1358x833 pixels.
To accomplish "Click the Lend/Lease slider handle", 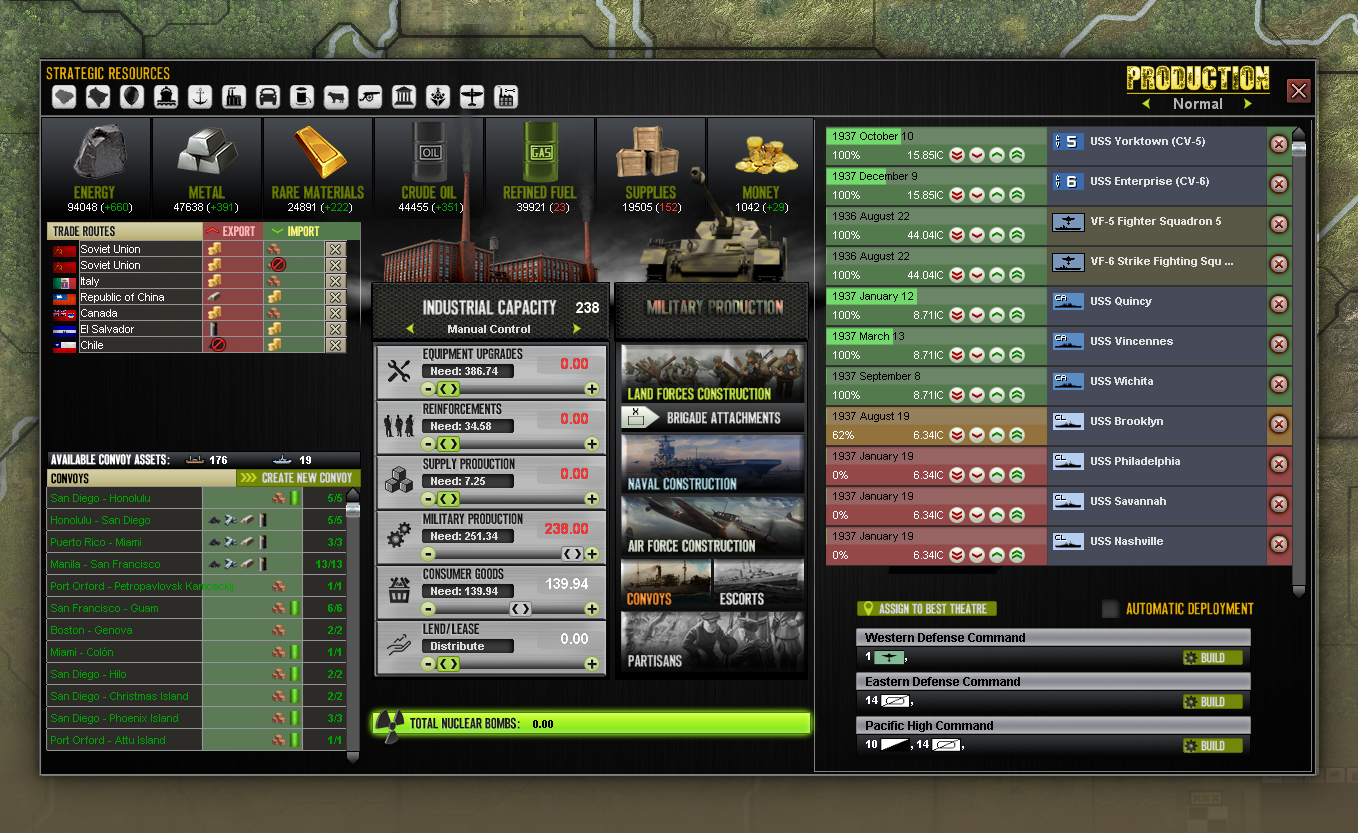I will pyautogui.click(x=449, y=663).
